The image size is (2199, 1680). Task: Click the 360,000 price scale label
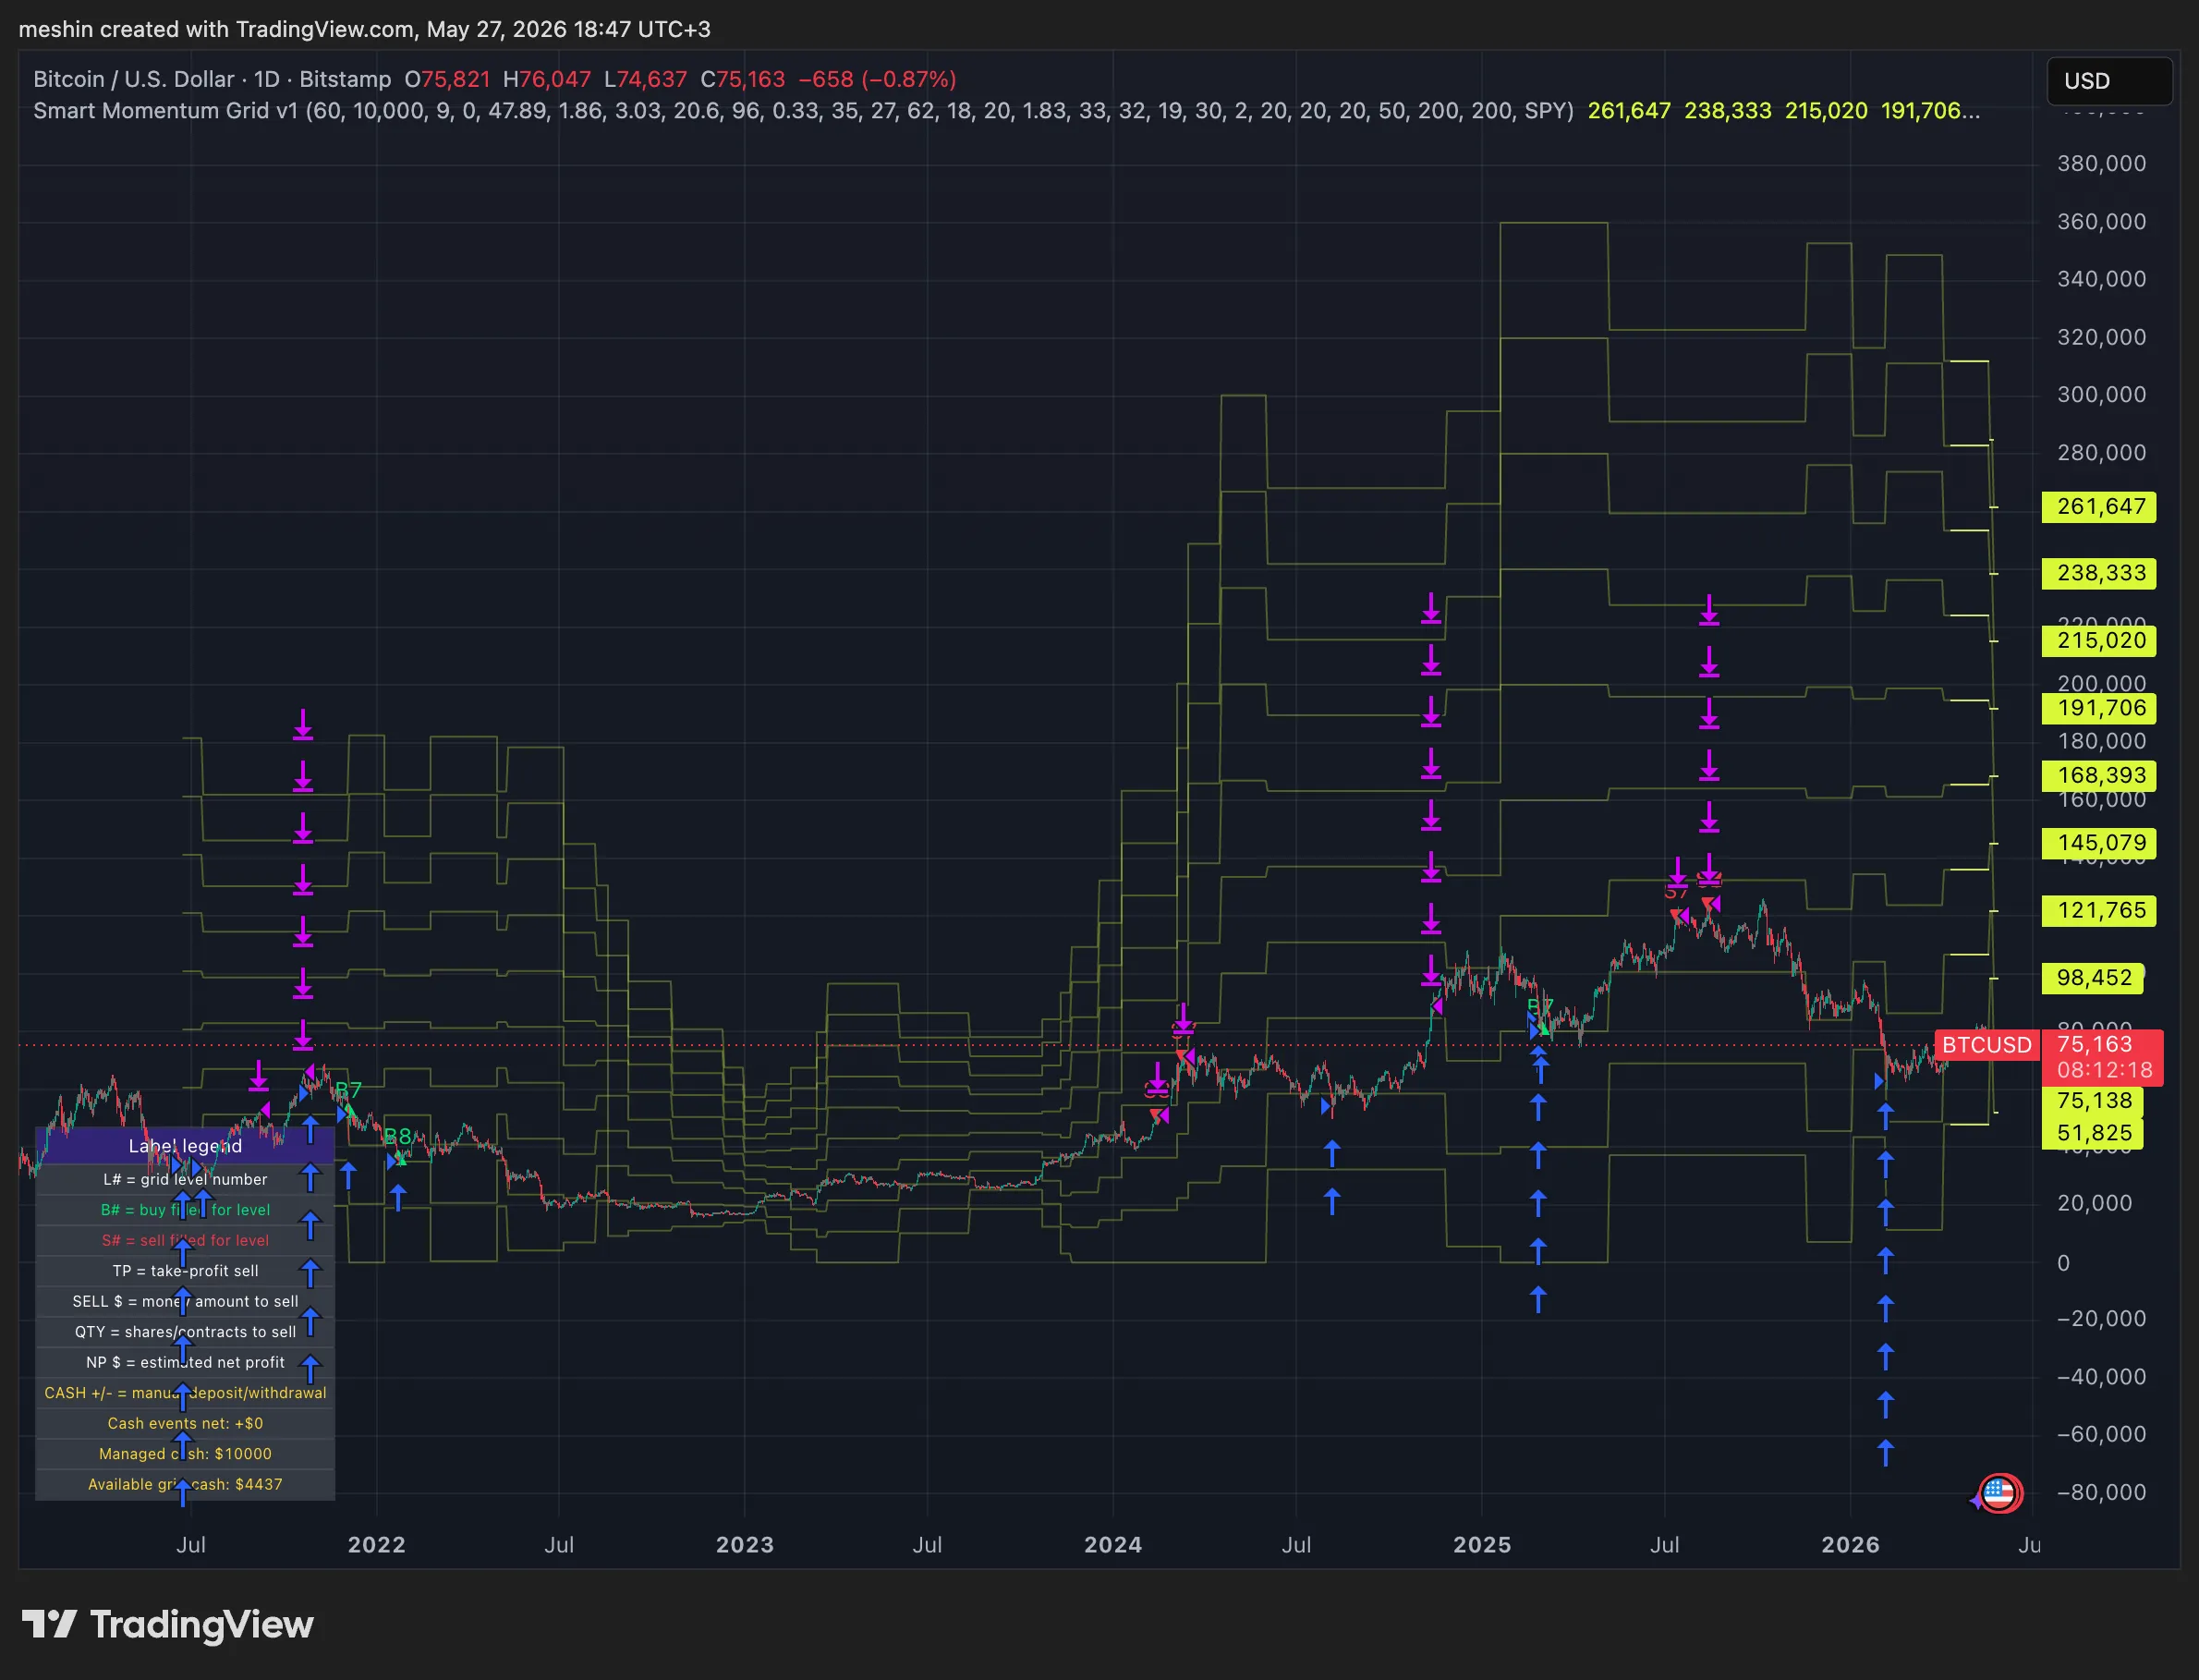coord(2101,222)
